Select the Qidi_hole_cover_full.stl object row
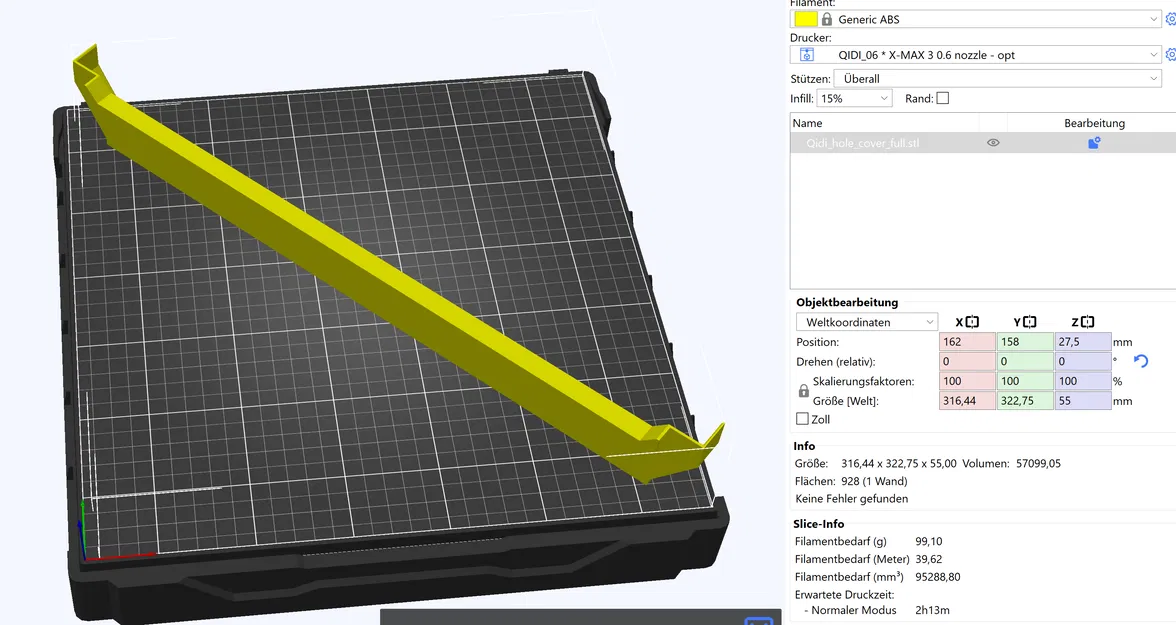This screenshot has height=625, width=1176. [983, 143]
